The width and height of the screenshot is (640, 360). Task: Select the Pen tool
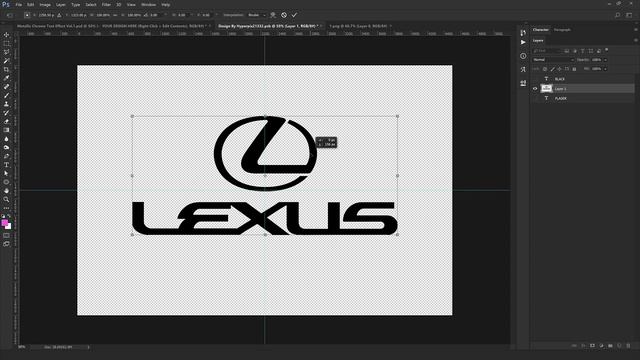tap(6, 156)
